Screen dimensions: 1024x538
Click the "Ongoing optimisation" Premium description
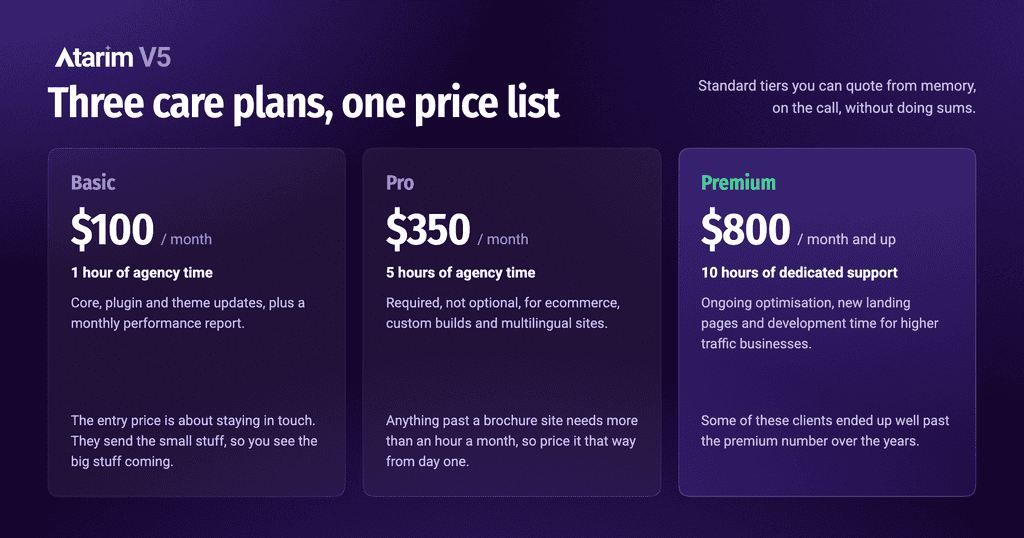point(820,323)
